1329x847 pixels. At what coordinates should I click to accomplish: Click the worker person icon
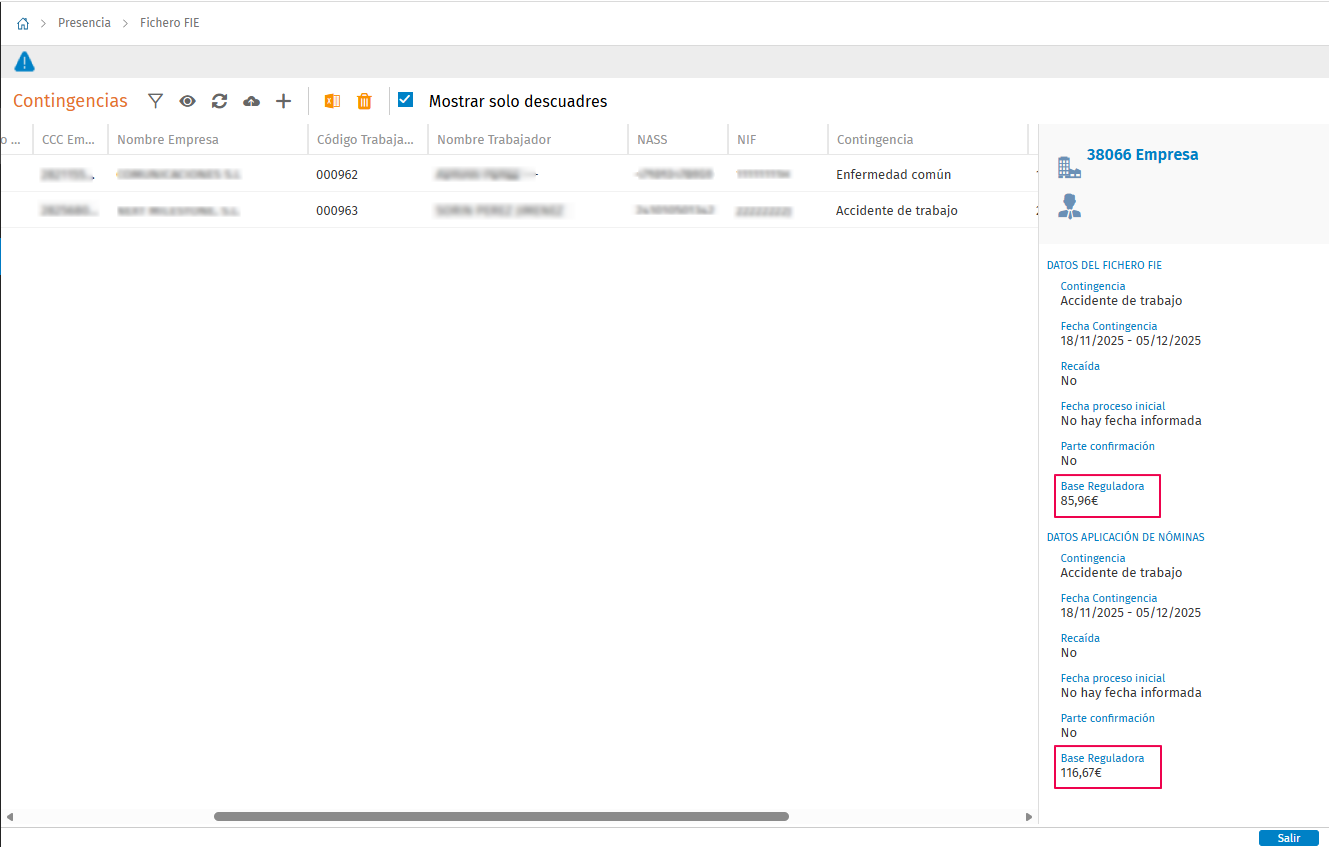tap(1070, 206)
